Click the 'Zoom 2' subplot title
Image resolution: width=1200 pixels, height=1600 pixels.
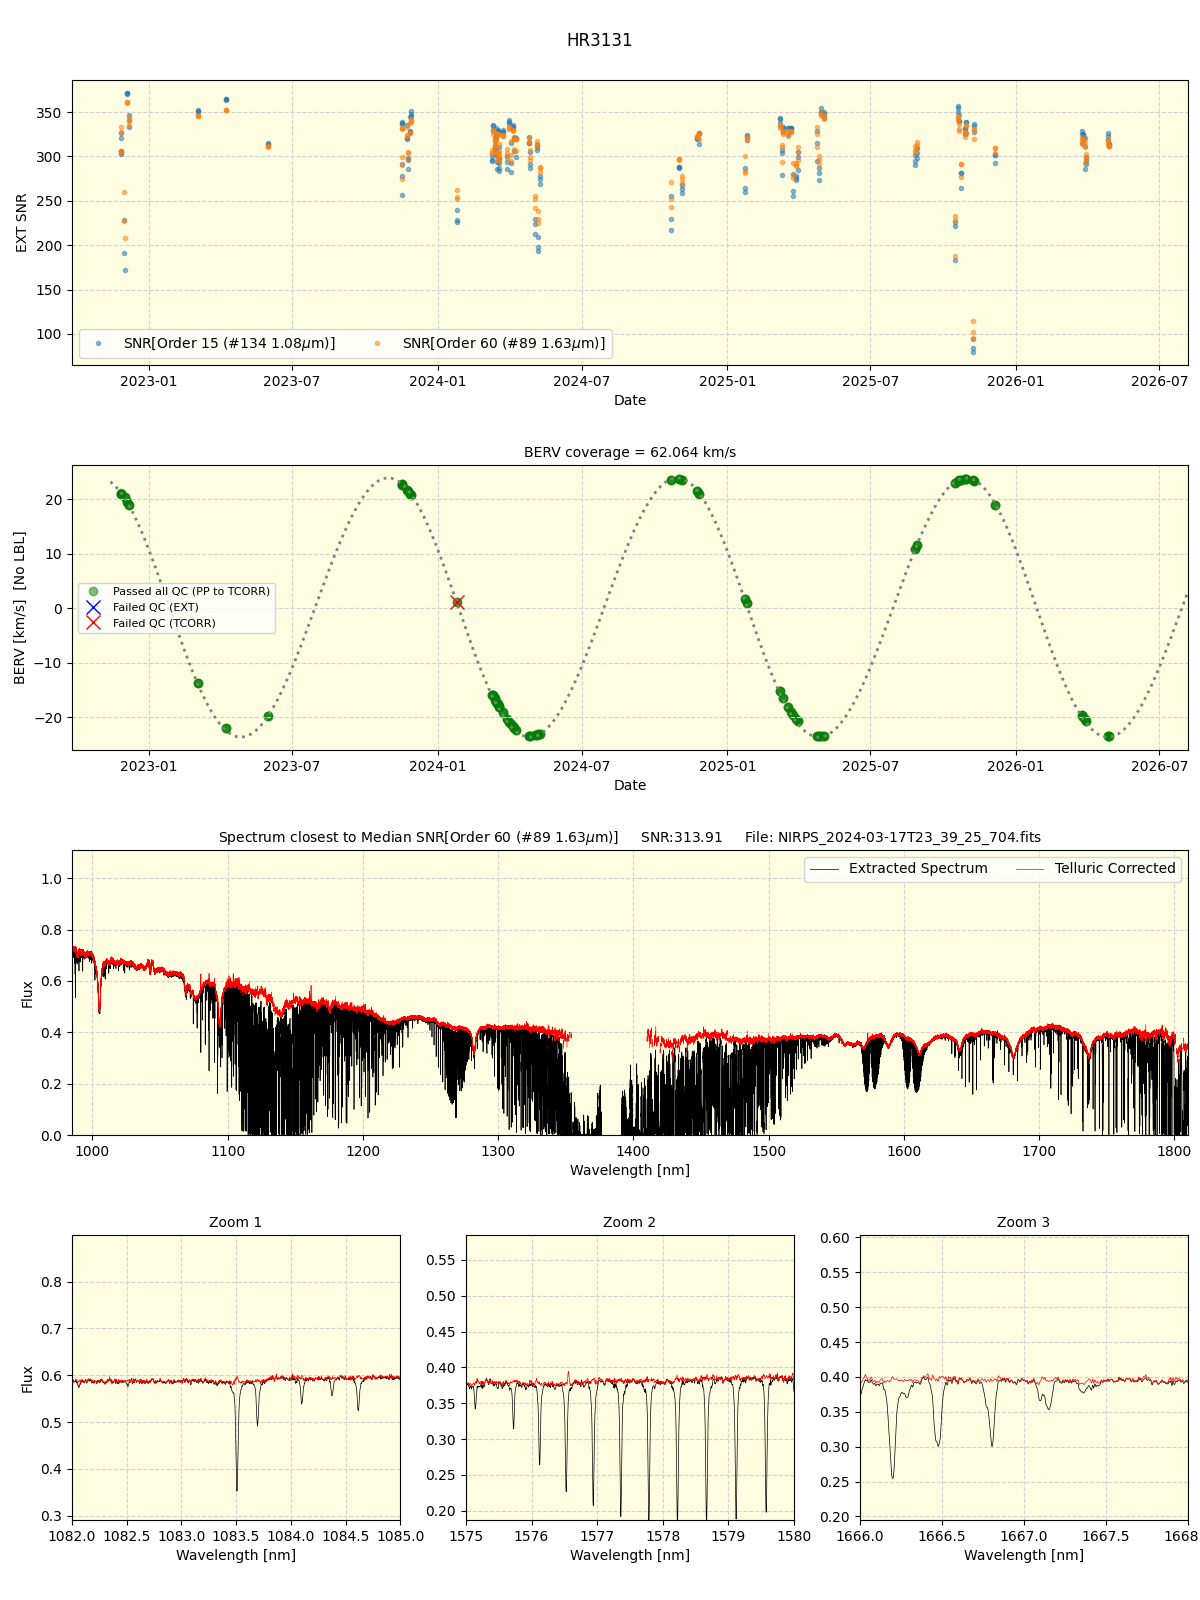(x=630, y=1223)
